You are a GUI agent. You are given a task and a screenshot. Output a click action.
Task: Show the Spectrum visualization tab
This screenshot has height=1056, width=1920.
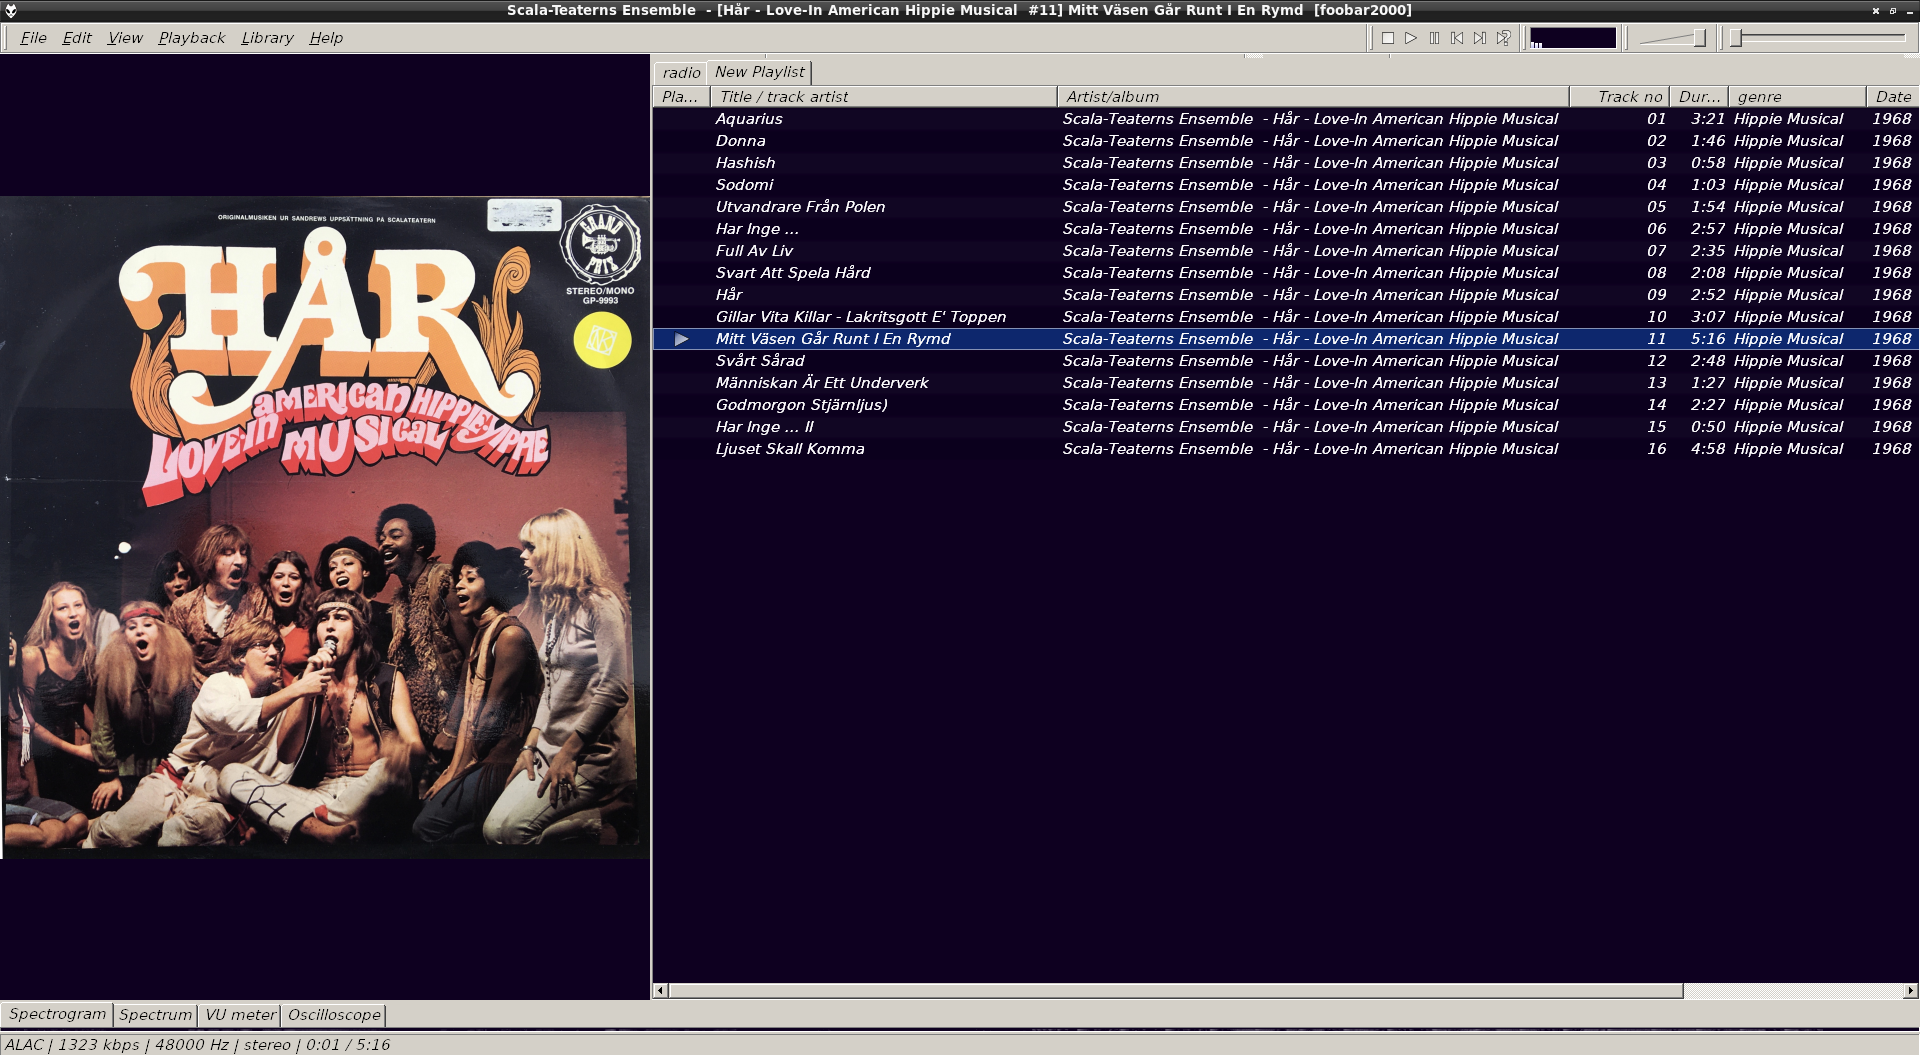pyautogui.click(x=155, y=1015)
